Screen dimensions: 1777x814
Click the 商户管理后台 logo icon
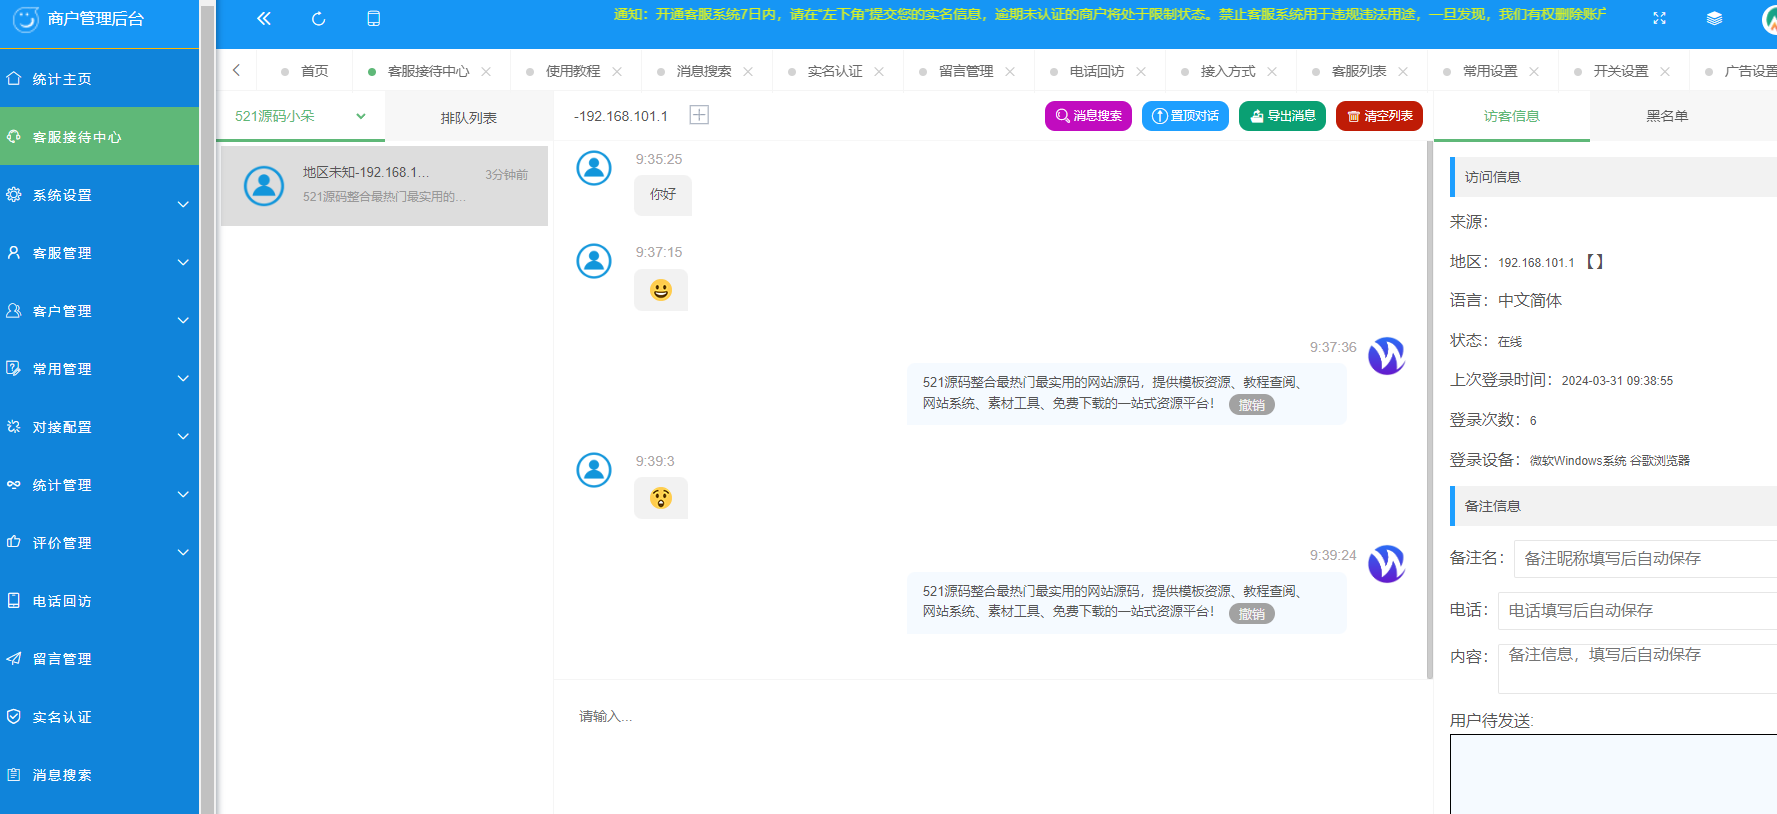[25, 19]
